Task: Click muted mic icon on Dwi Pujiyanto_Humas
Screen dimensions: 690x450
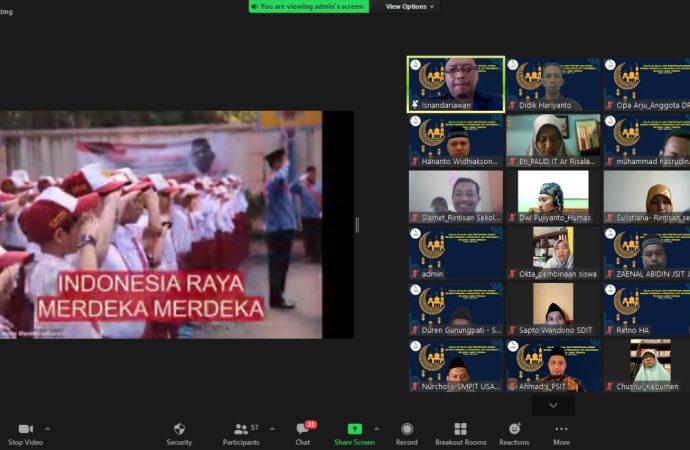Action: (x=512, y=218)
